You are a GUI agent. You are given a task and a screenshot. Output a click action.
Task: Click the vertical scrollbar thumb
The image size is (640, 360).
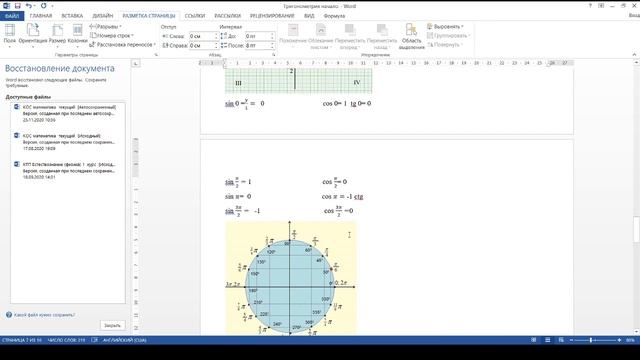(636, 230)
